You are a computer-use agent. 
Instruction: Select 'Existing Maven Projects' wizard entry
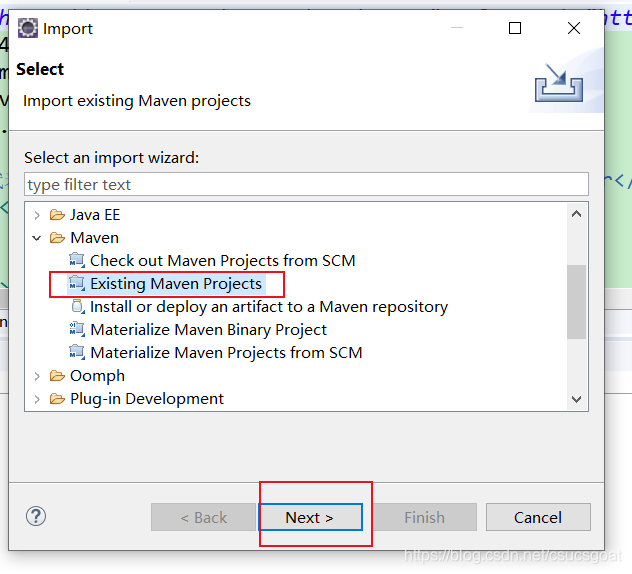(176, 284)
